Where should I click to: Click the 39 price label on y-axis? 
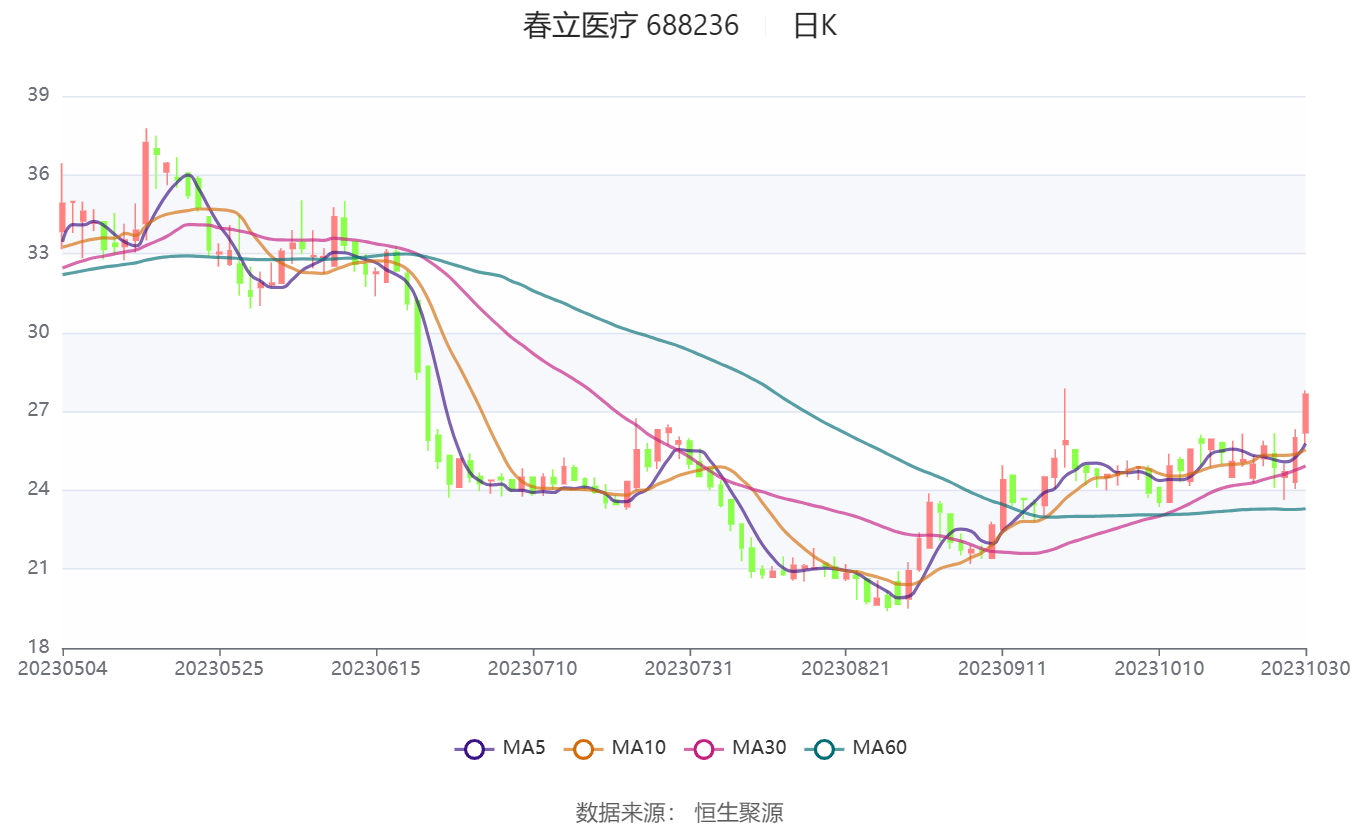(x=38, y=96)
